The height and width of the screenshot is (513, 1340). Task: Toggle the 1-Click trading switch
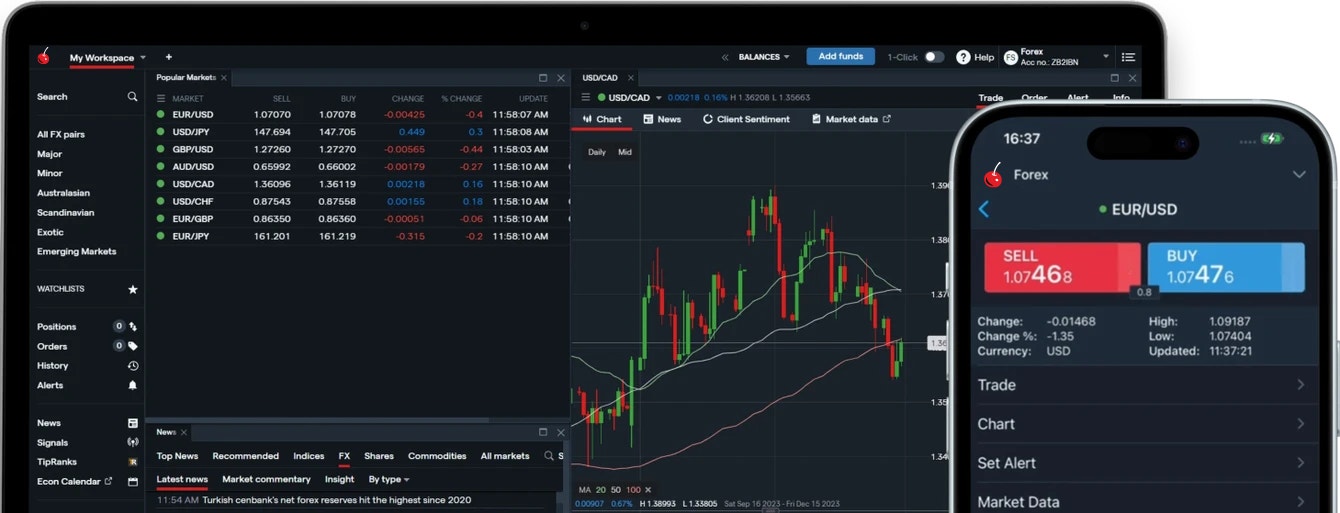pos(934,57)
